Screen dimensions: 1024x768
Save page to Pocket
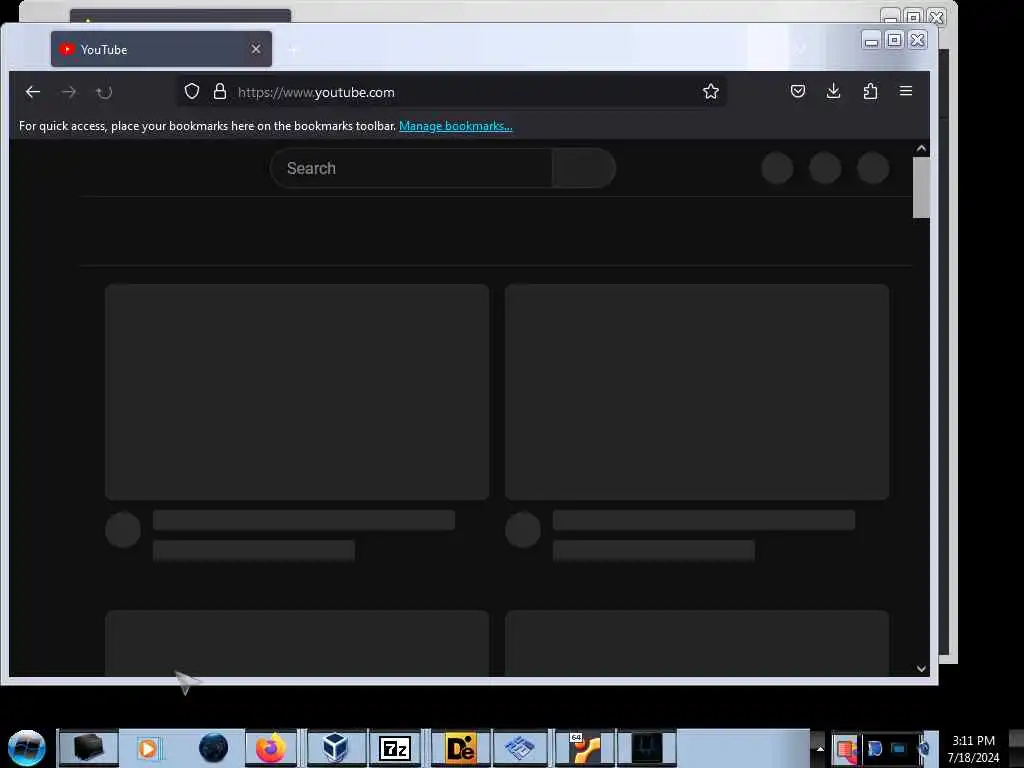(x=797, y=91)
